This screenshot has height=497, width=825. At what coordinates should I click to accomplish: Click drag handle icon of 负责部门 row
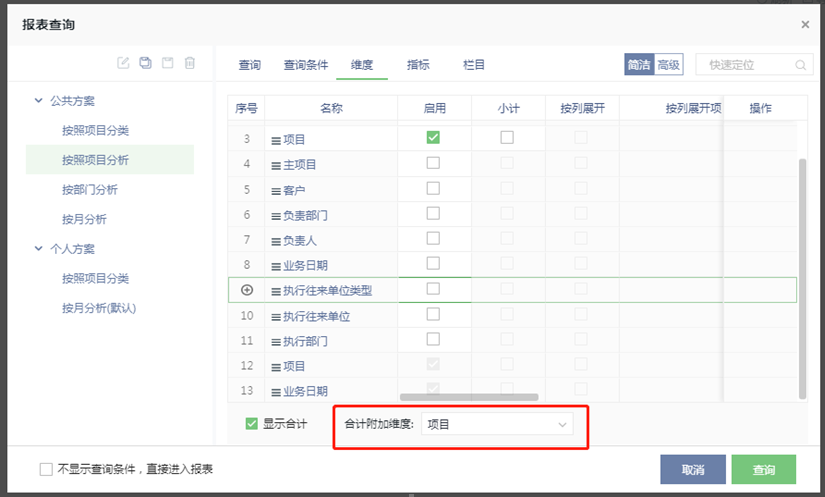(x=276, y=216)
